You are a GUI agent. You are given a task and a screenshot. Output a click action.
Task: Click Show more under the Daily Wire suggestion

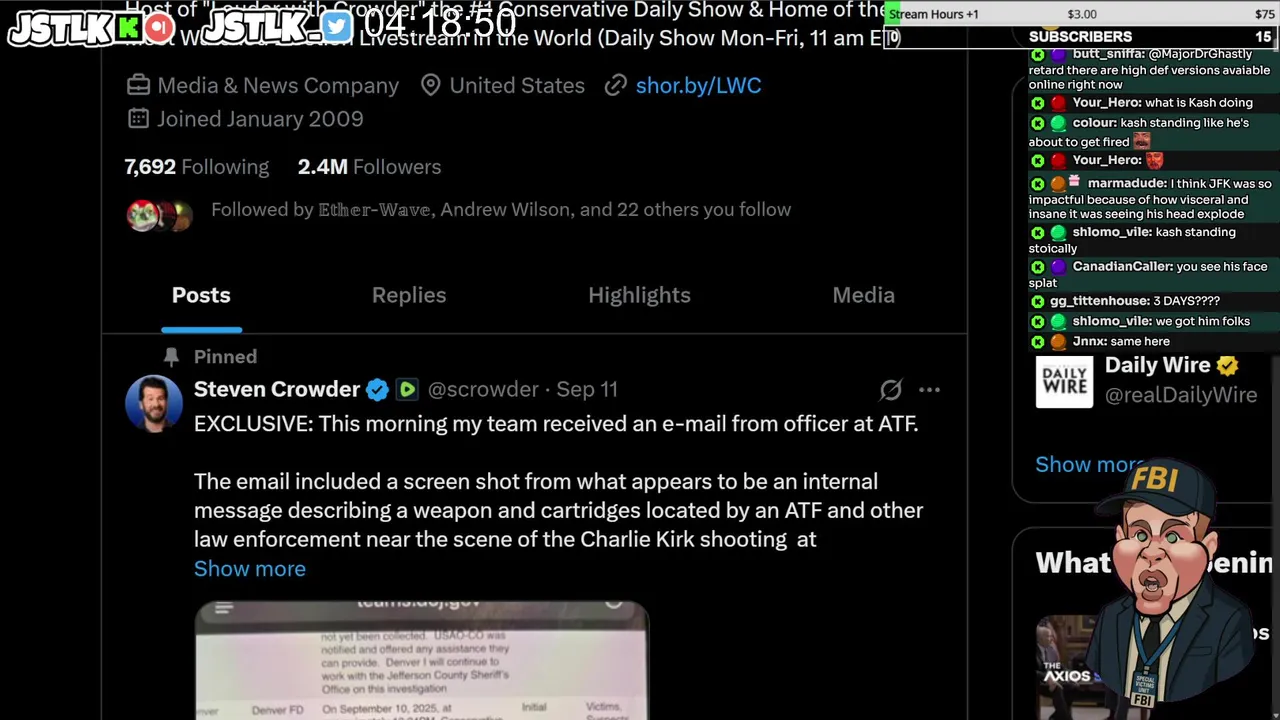click(x=1088, y=465)
